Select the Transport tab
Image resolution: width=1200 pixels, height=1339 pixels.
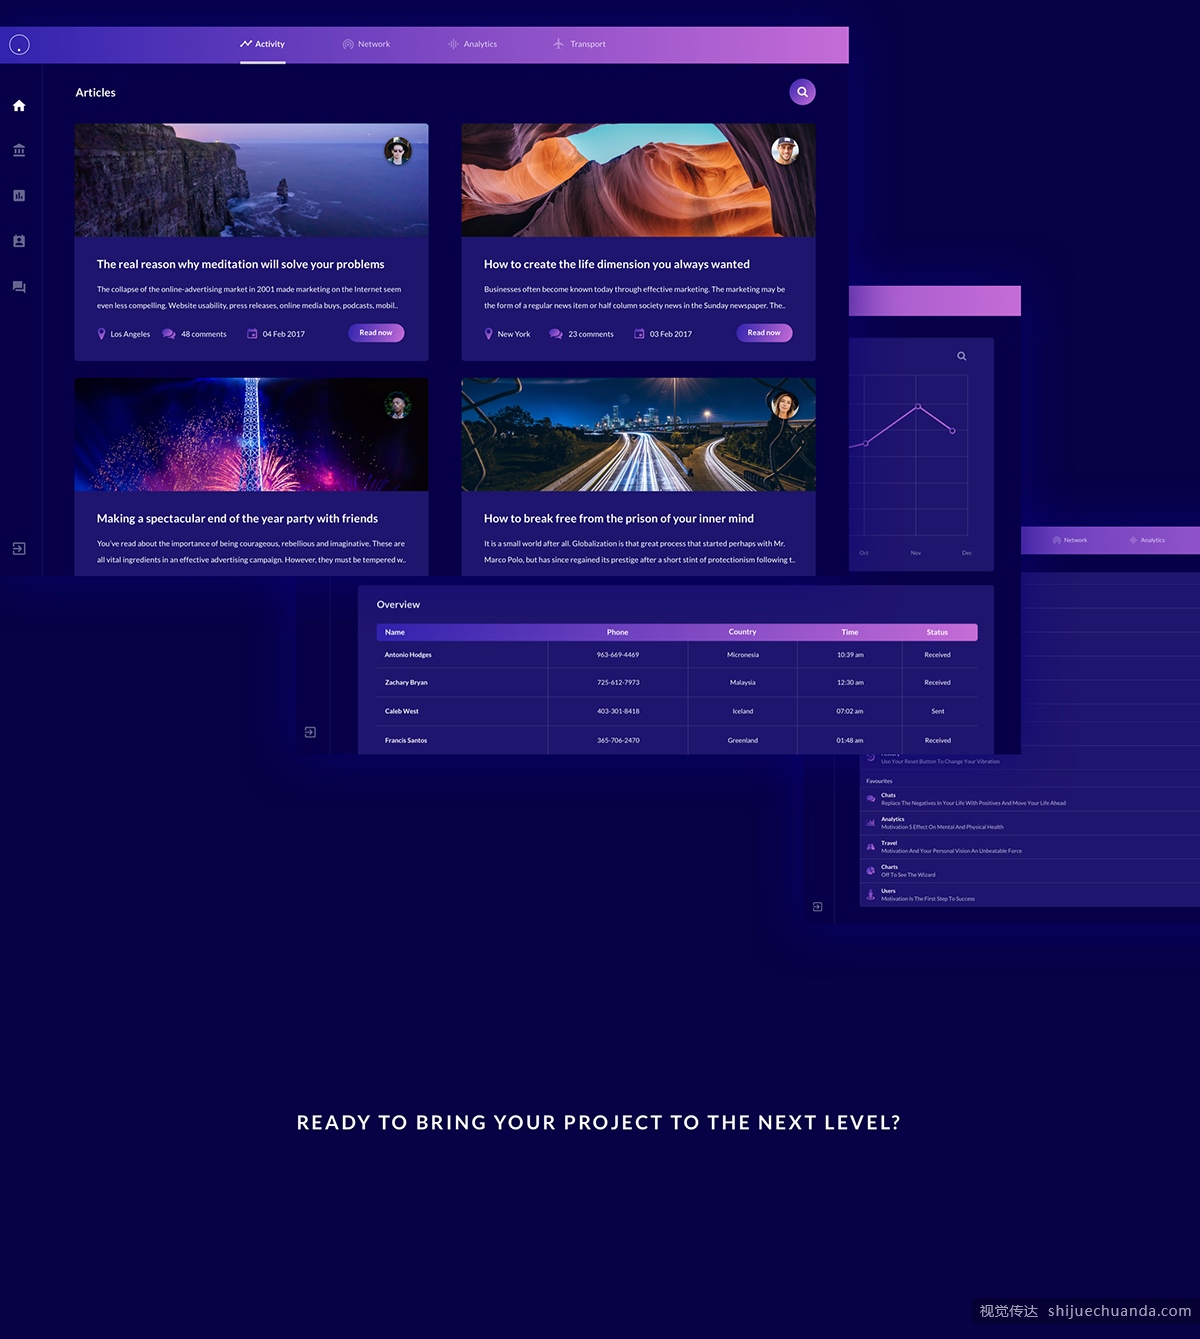[x=579, y=44]
